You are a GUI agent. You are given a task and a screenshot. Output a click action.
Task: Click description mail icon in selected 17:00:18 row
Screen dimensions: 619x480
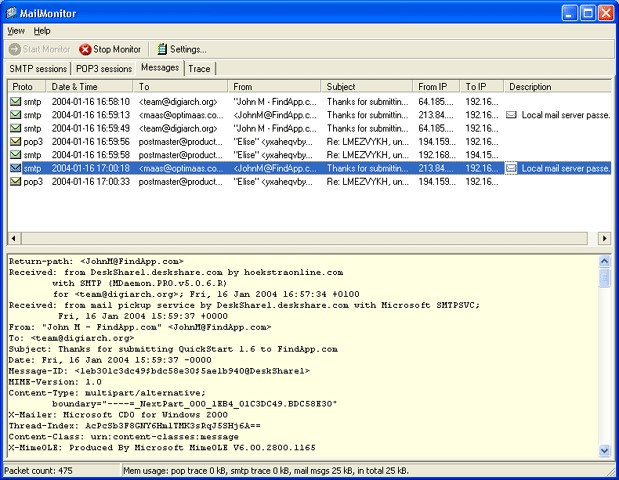point(511,168)
